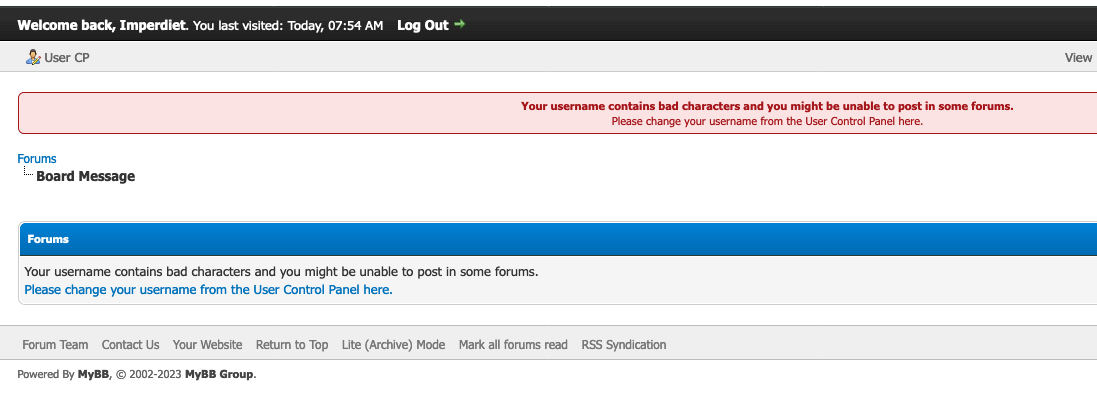Mark all forums read
Screen dimensions: 1097x416
click(513, 345)
